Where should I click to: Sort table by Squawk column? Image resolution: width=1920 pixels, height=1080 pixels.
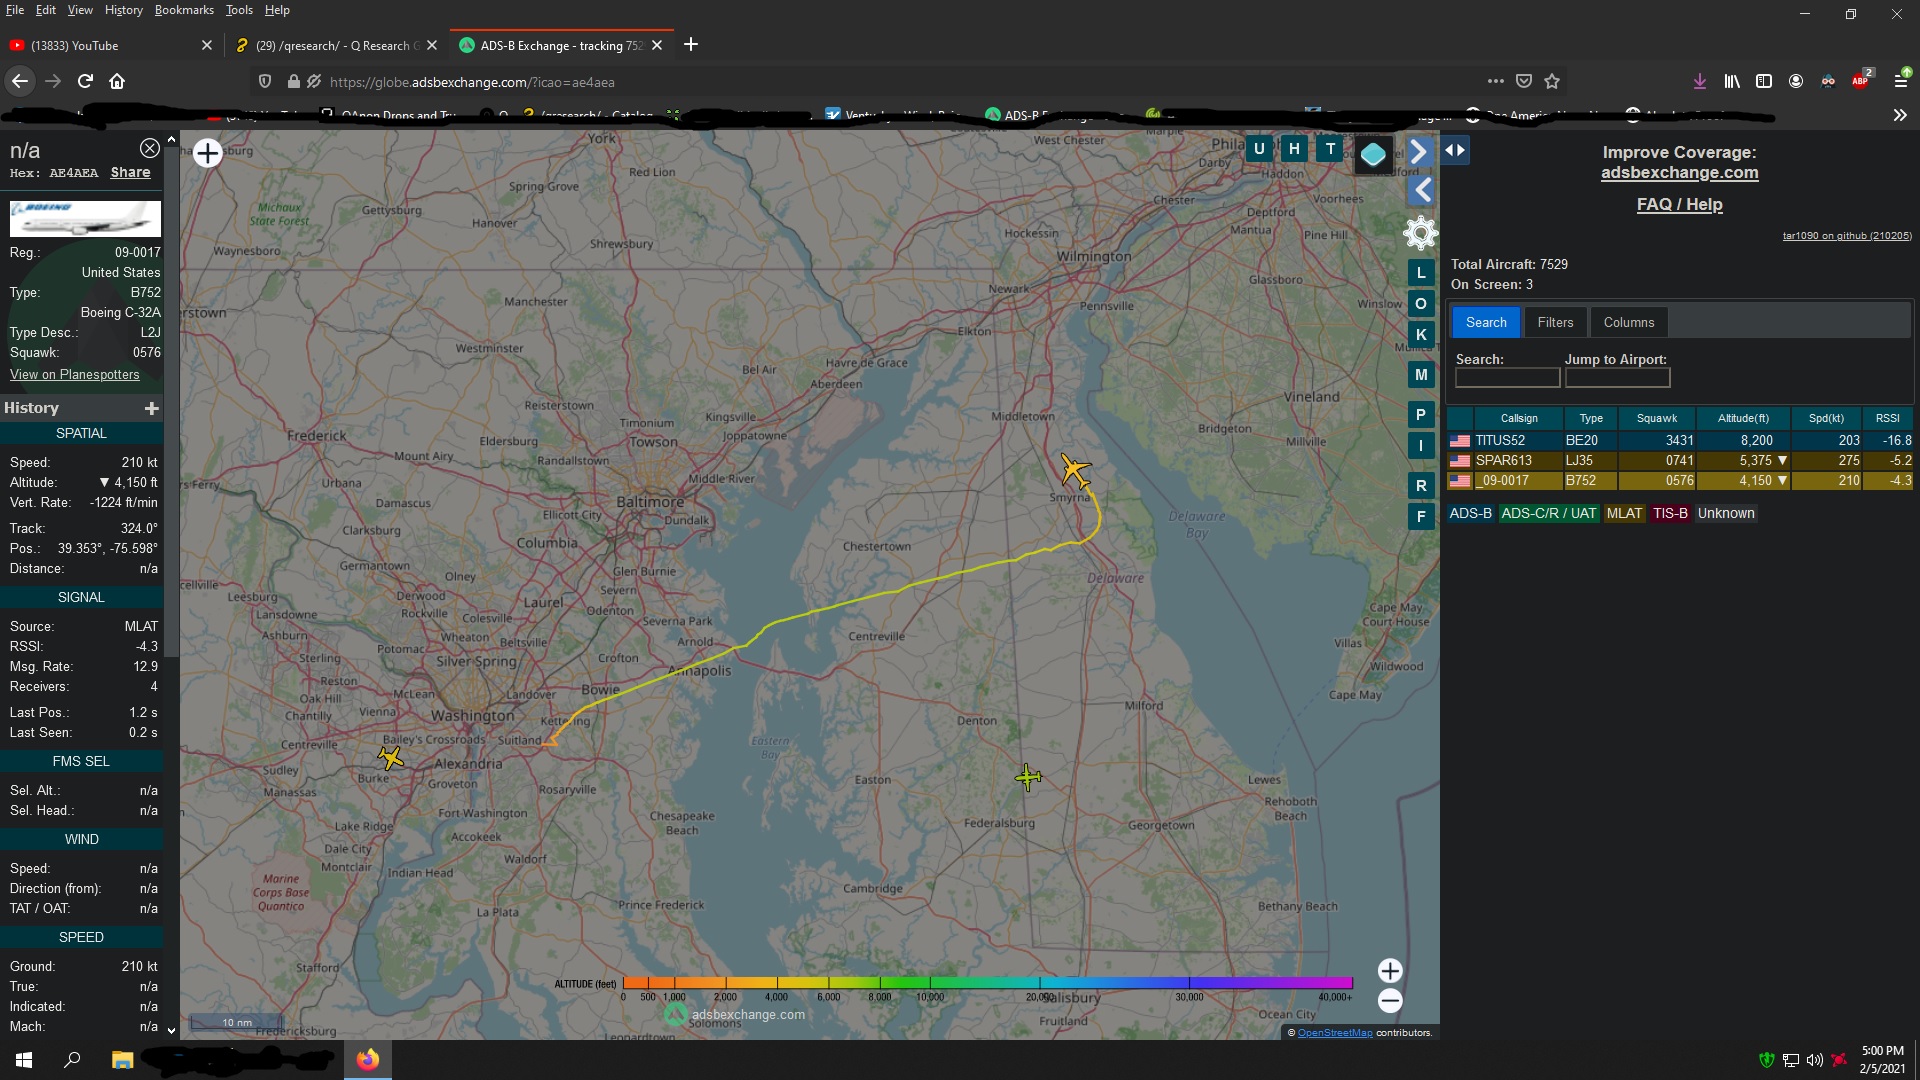[1656, 418]
